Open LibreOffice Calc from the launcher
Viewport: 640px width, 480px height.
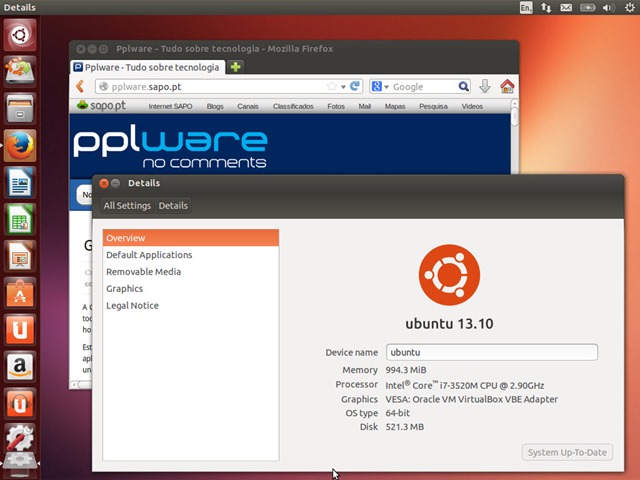pos(20,219)
